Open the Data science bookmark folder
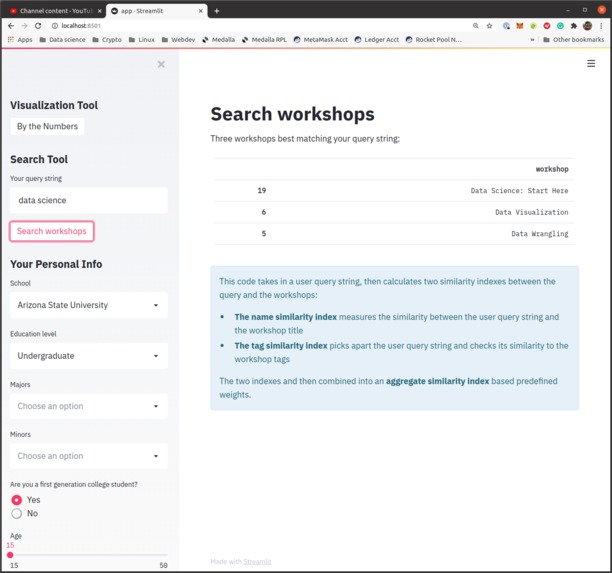 pyautogui.click(x=62, y=39)
